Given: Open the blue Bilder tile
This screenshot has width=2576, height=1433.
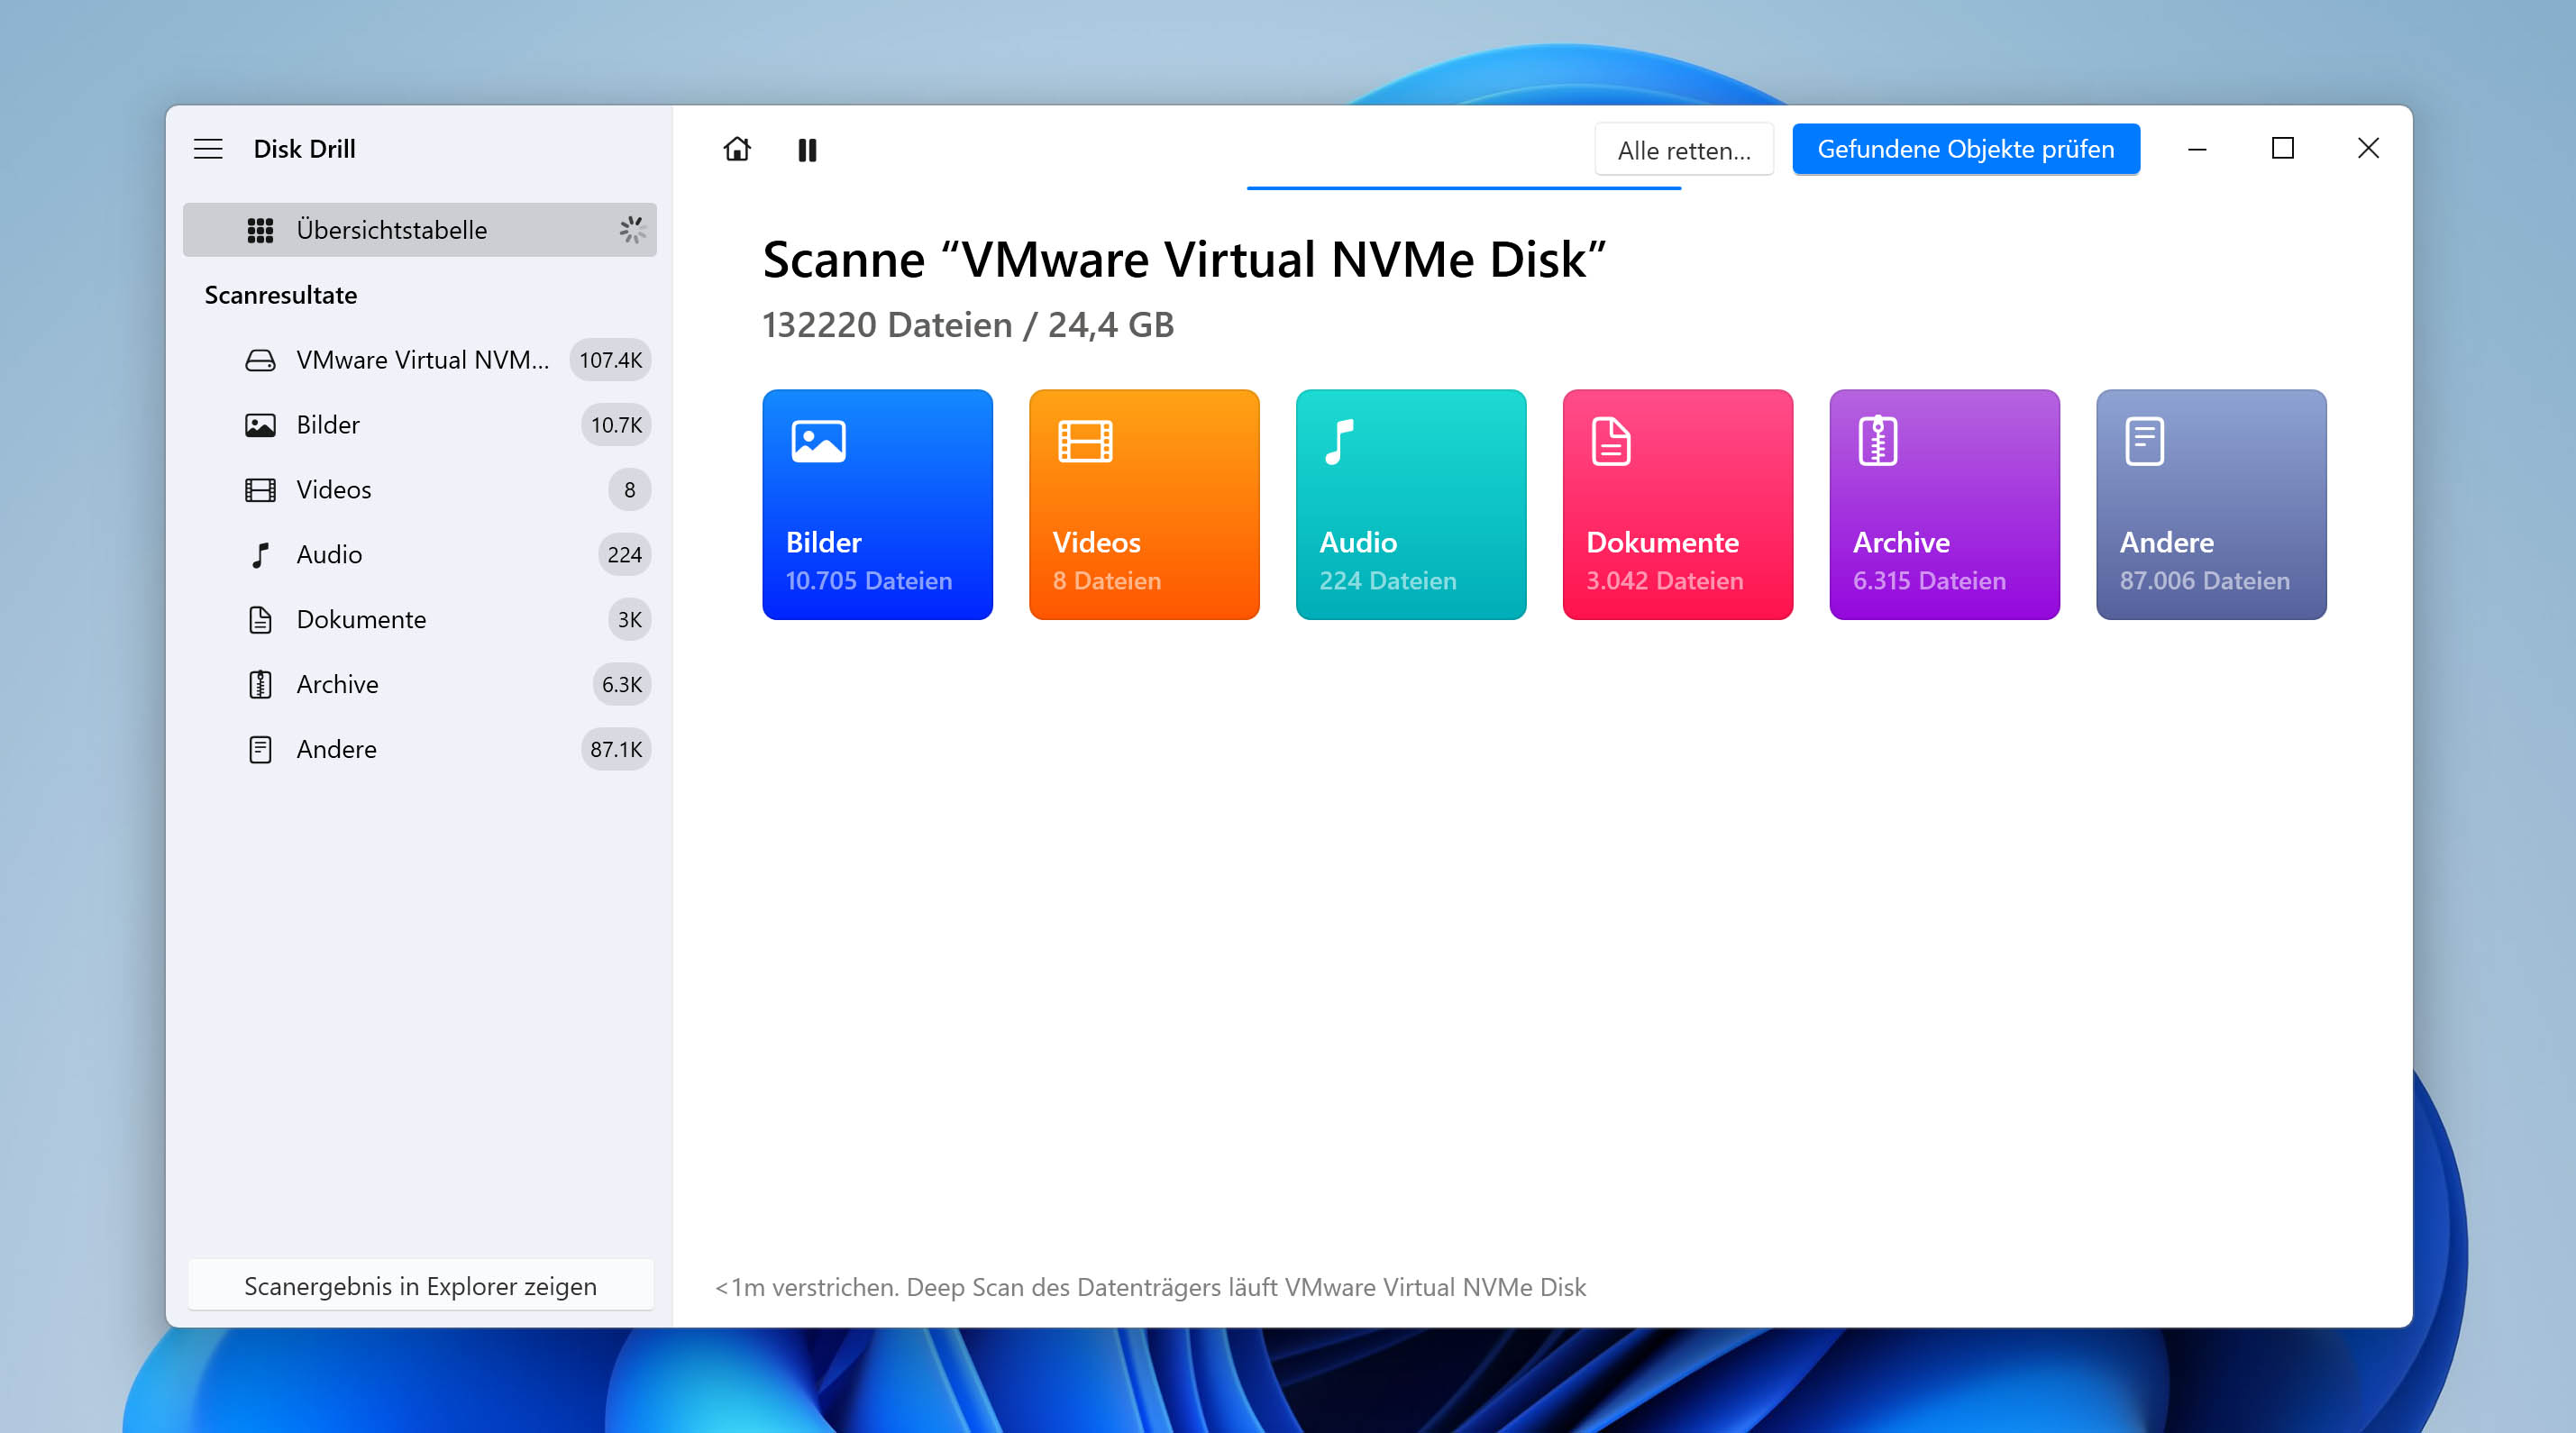Looking at the screenshot, I should [877, 505].
